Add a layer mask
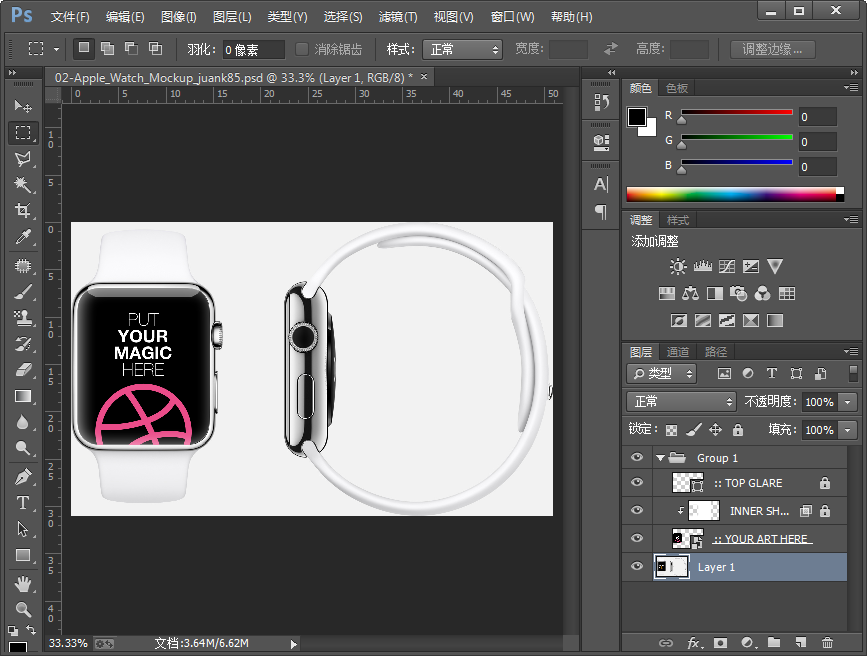The image size is (867, 656). [x=720, y=643]
